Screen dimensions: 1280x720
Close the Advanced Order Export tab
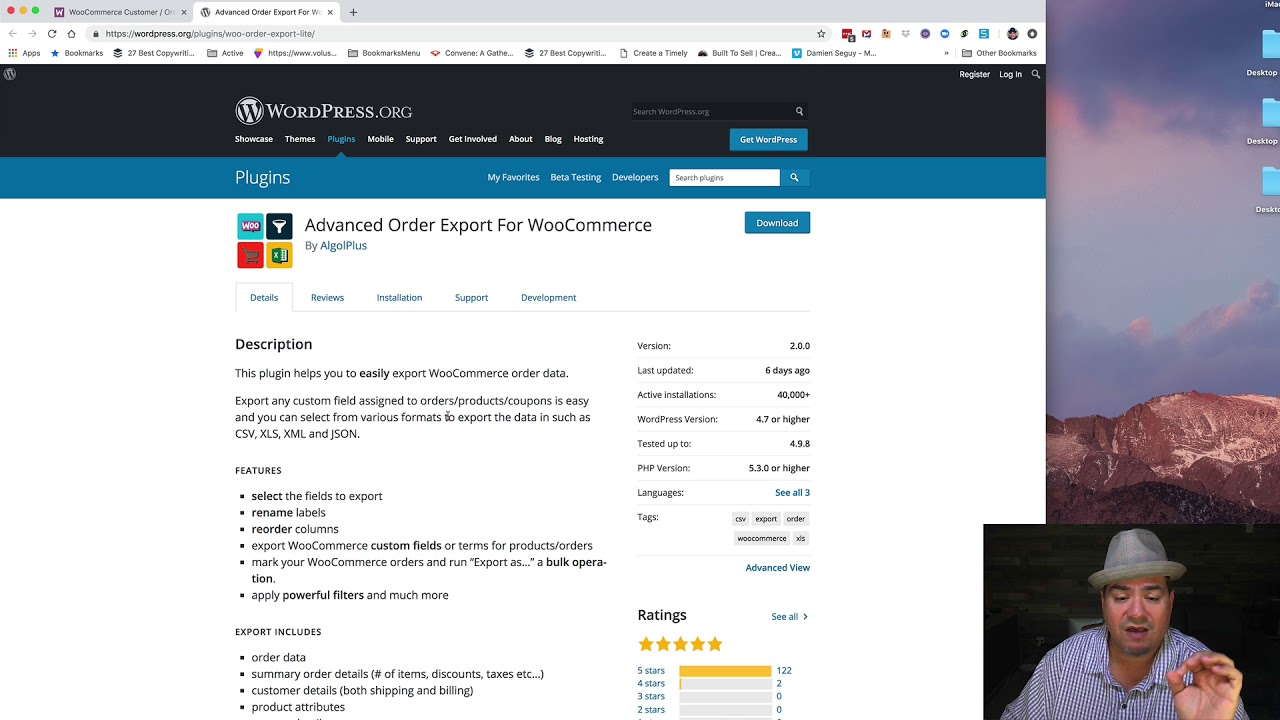pos(330,12)
